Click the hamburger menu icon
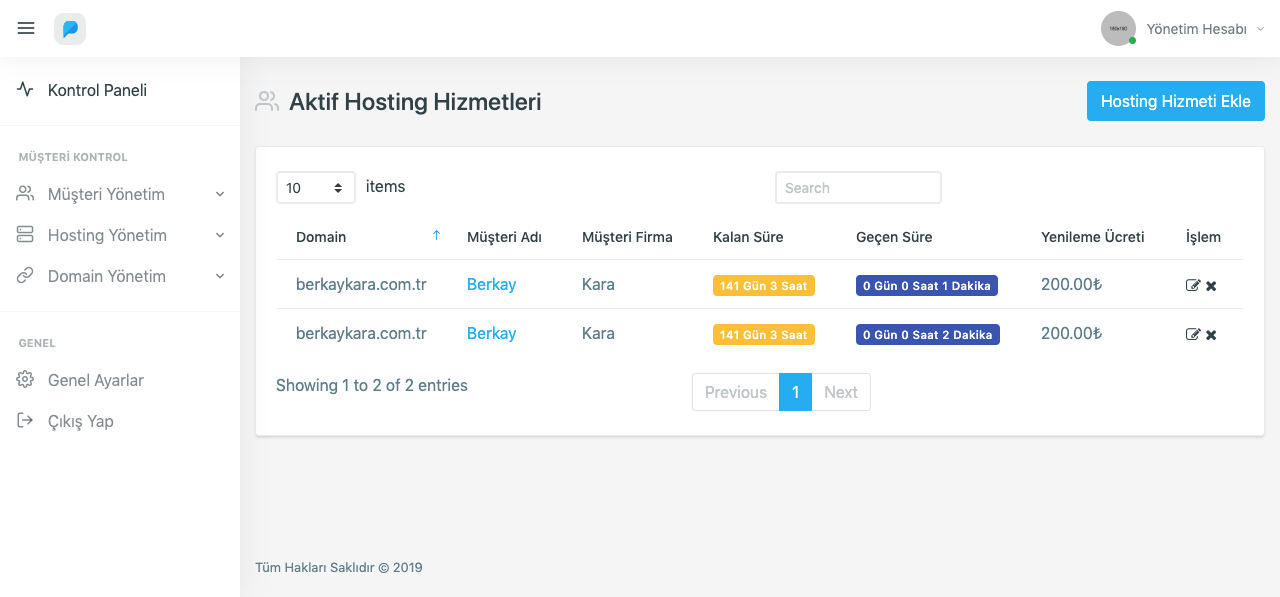1280x597 pixels. (26, 29)
